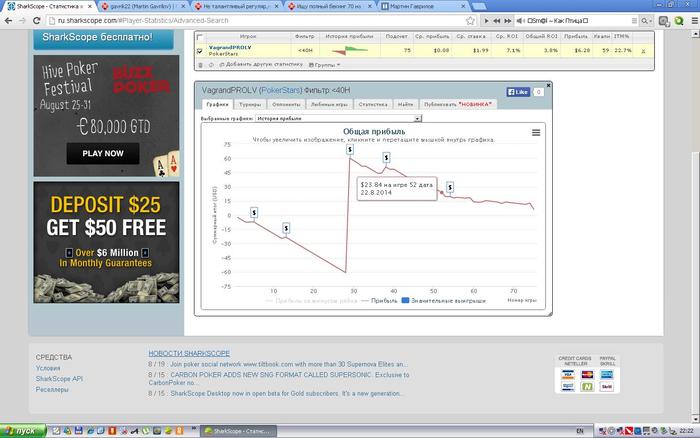
Task: Expand the 'Группы' dropdown
Action: (325, 65)
